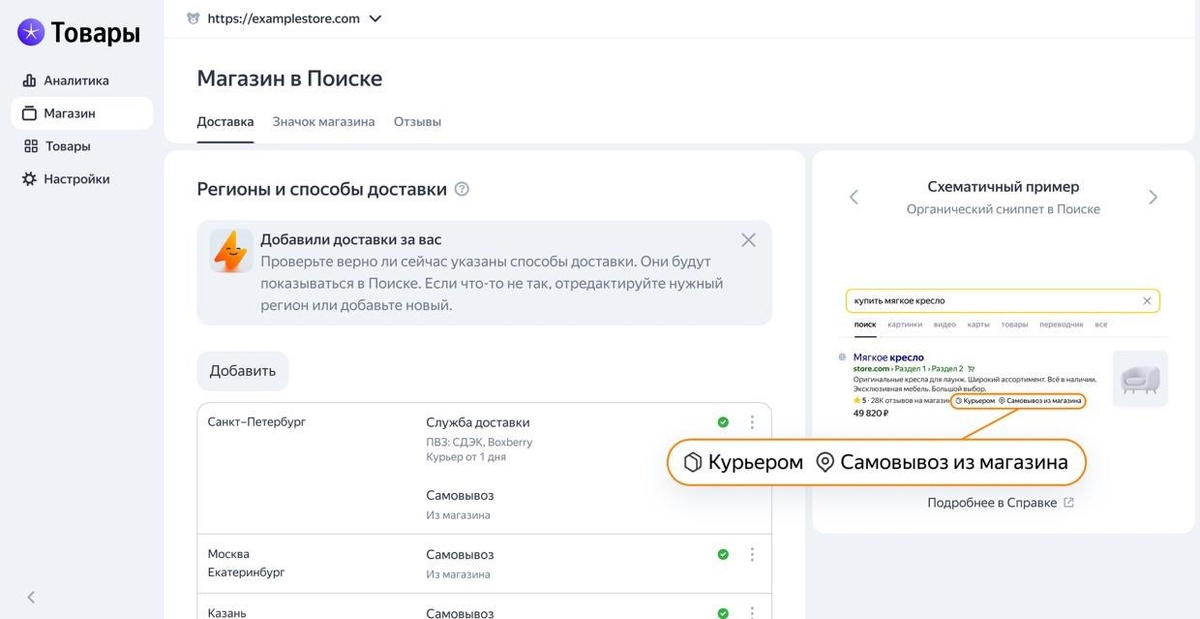Open the three-dot menu for Казань row
This screenshot has height=619, width=1200.
752,613
